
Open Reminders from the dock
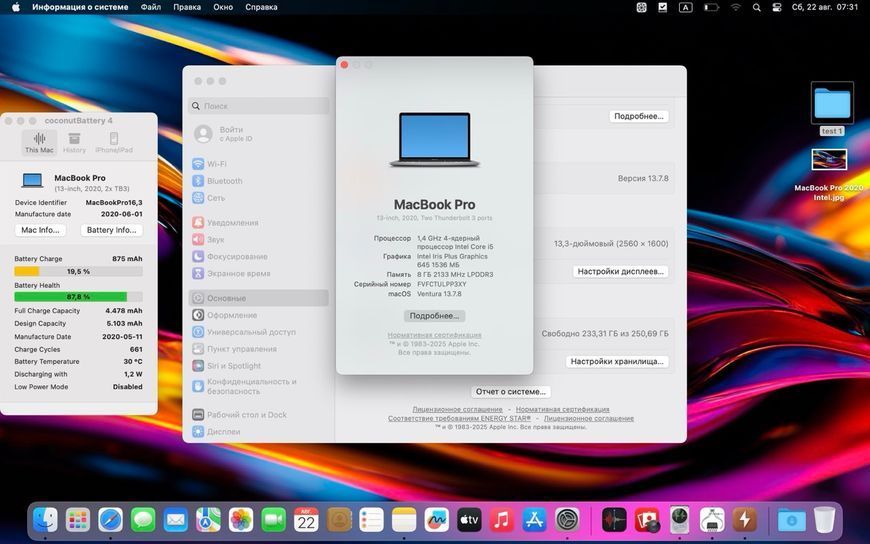[x=371, y=520]
